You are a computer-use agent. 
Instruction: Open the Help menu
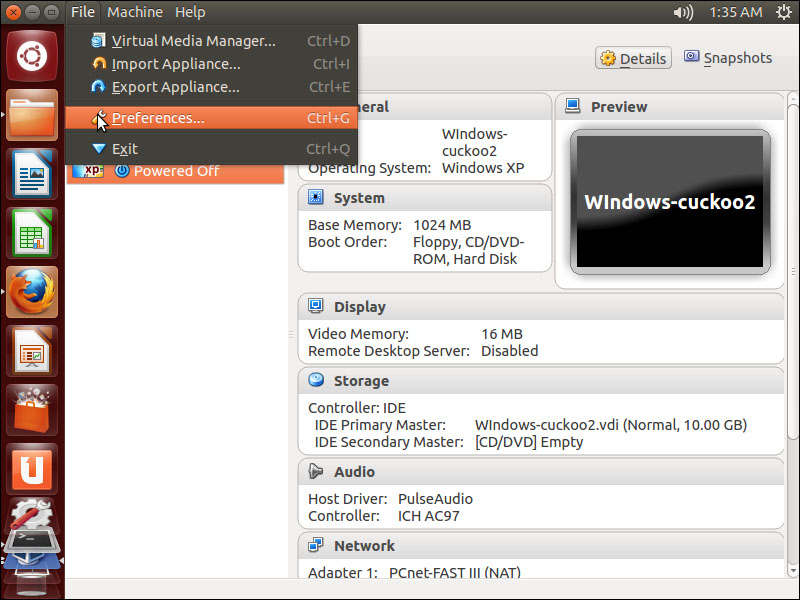190,12
